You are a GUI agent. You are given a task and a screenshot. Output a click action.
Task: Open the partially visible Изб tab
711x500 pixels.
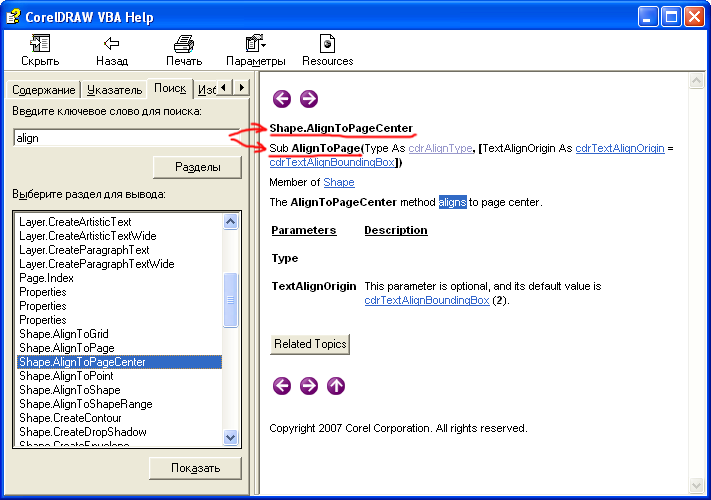[x=206, y=90]
